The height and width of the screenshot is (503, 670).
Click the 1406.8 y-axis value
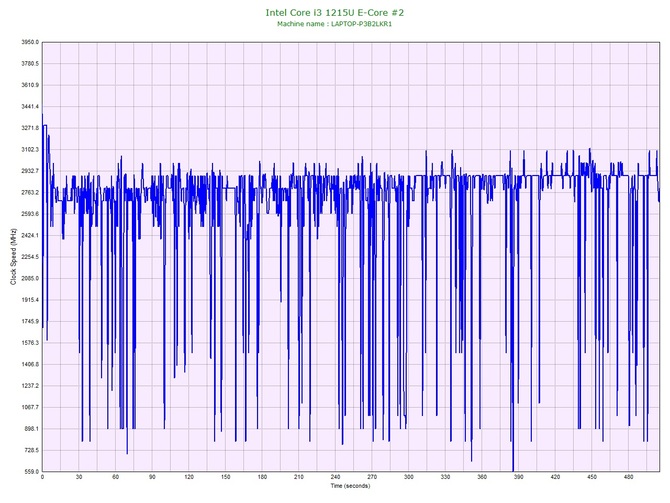pyautogui.click(x=30, y=364)
